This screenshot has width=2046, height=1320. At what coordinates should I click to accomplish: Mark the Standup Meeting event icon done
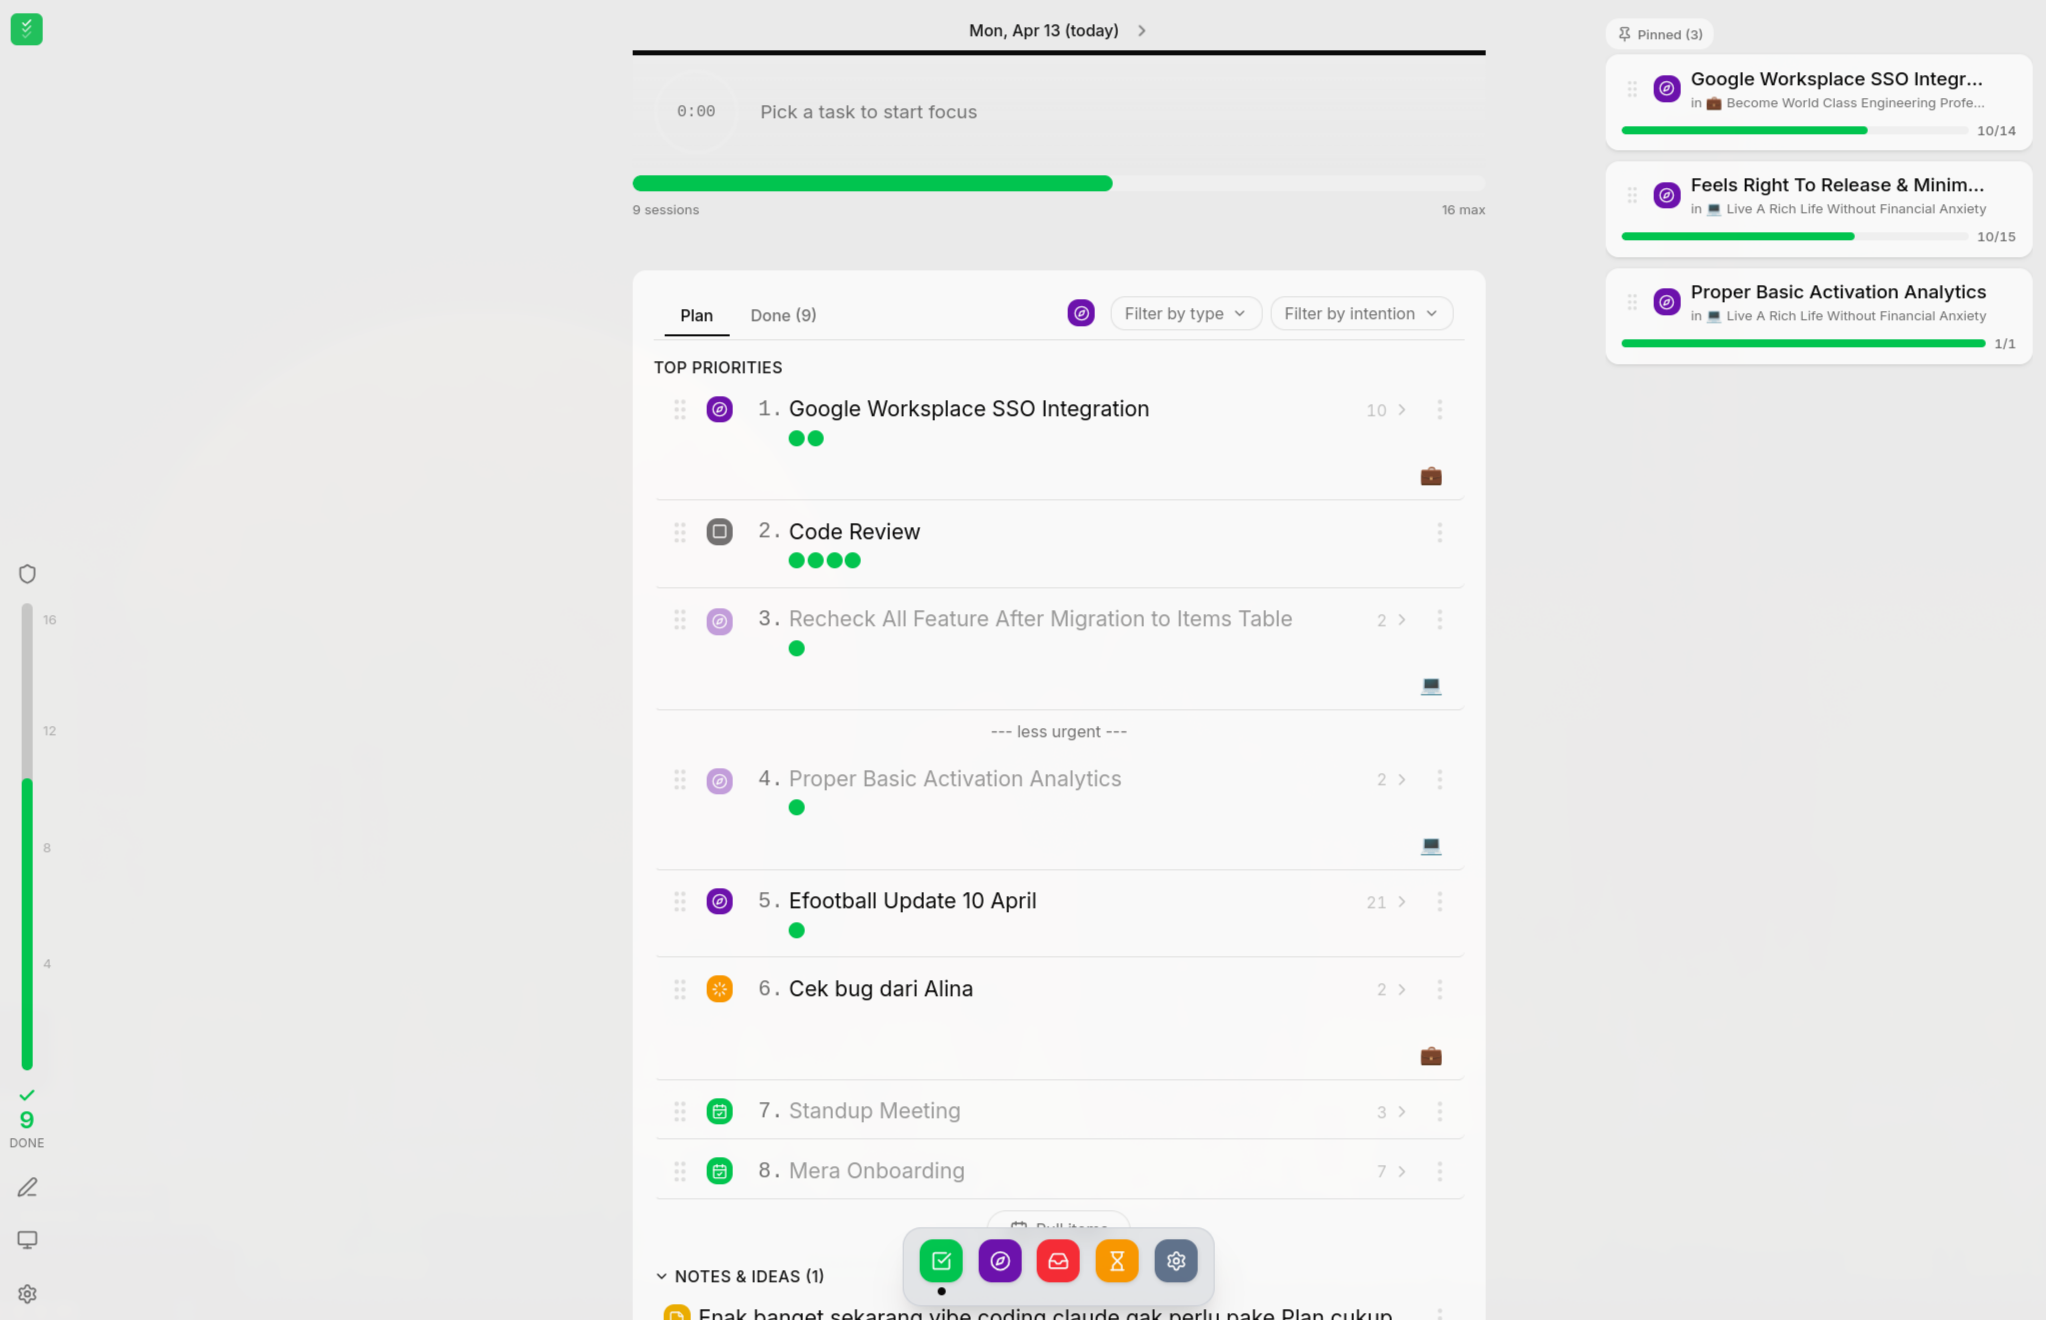[719, 1111]
